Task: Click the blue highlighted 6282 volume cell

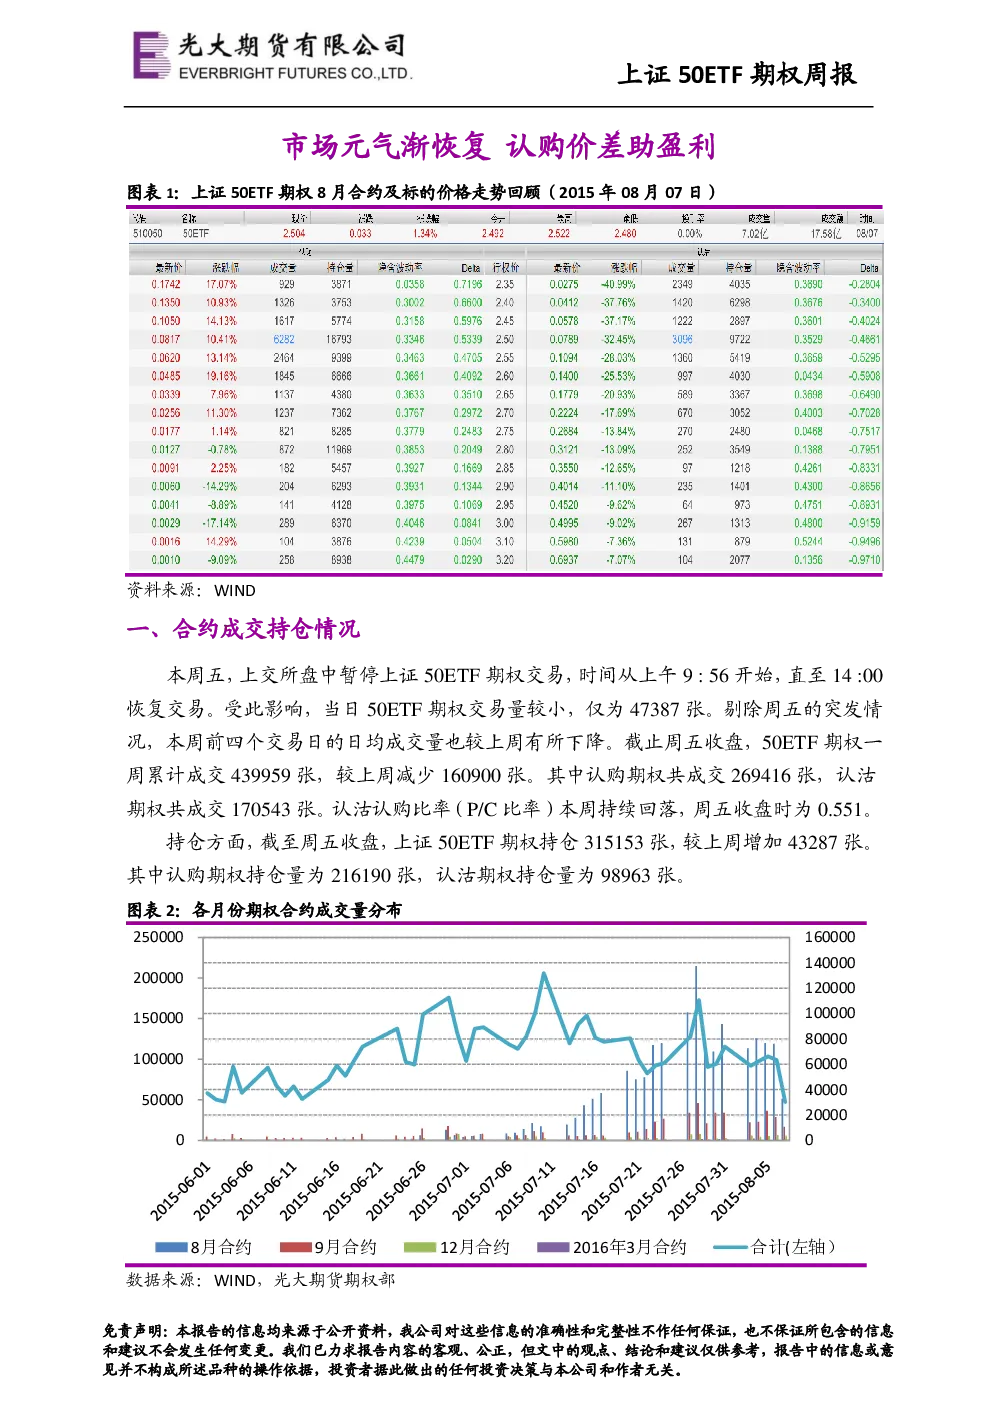Action: 284,339
